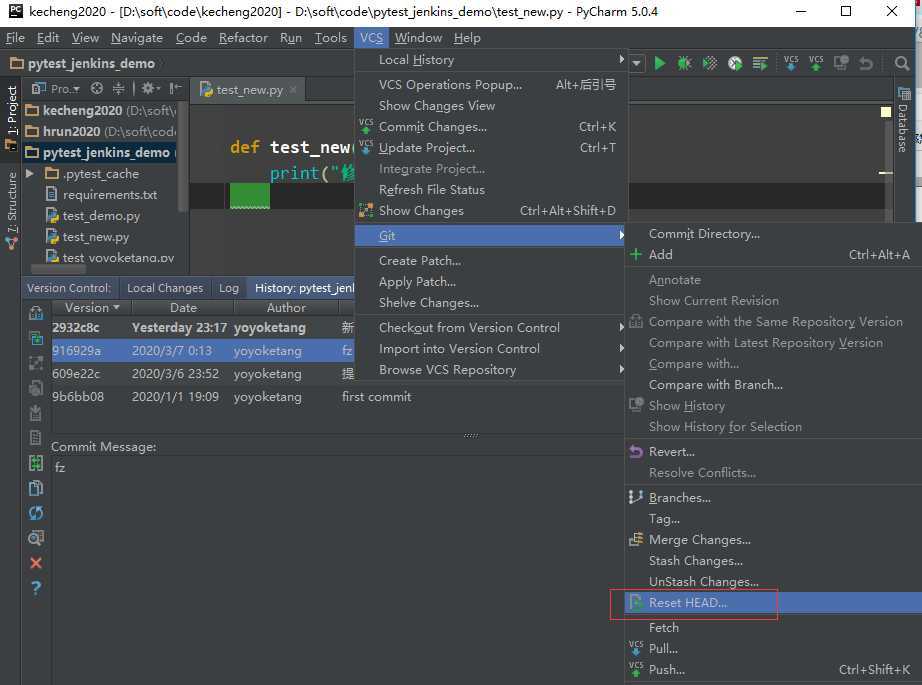This screenshot has width=922, height=685.
Task: Open the Structure tool window tab
Action: [x=12, y=209]
